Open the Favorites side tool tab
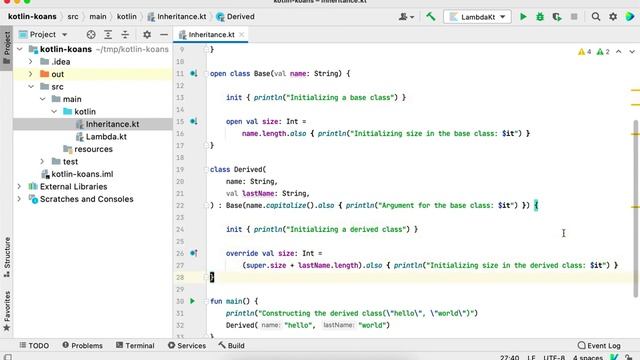The height and width of the screenshot is (360, 640). pyautogui.click(x=7, y=311)
